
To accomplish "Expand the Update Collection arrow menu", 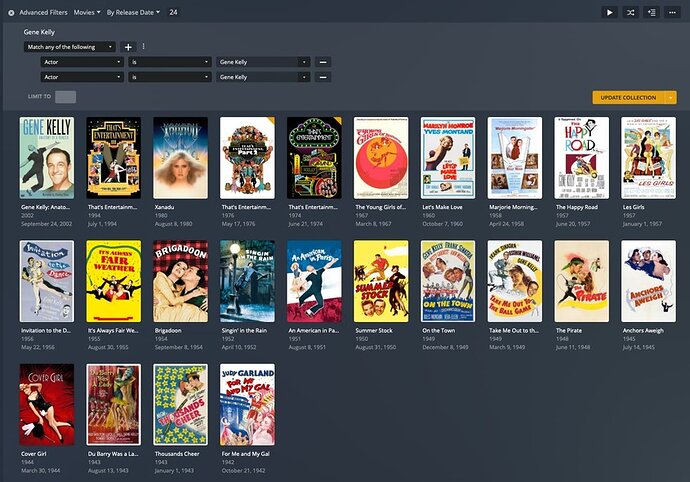I will tap(671, 97).
